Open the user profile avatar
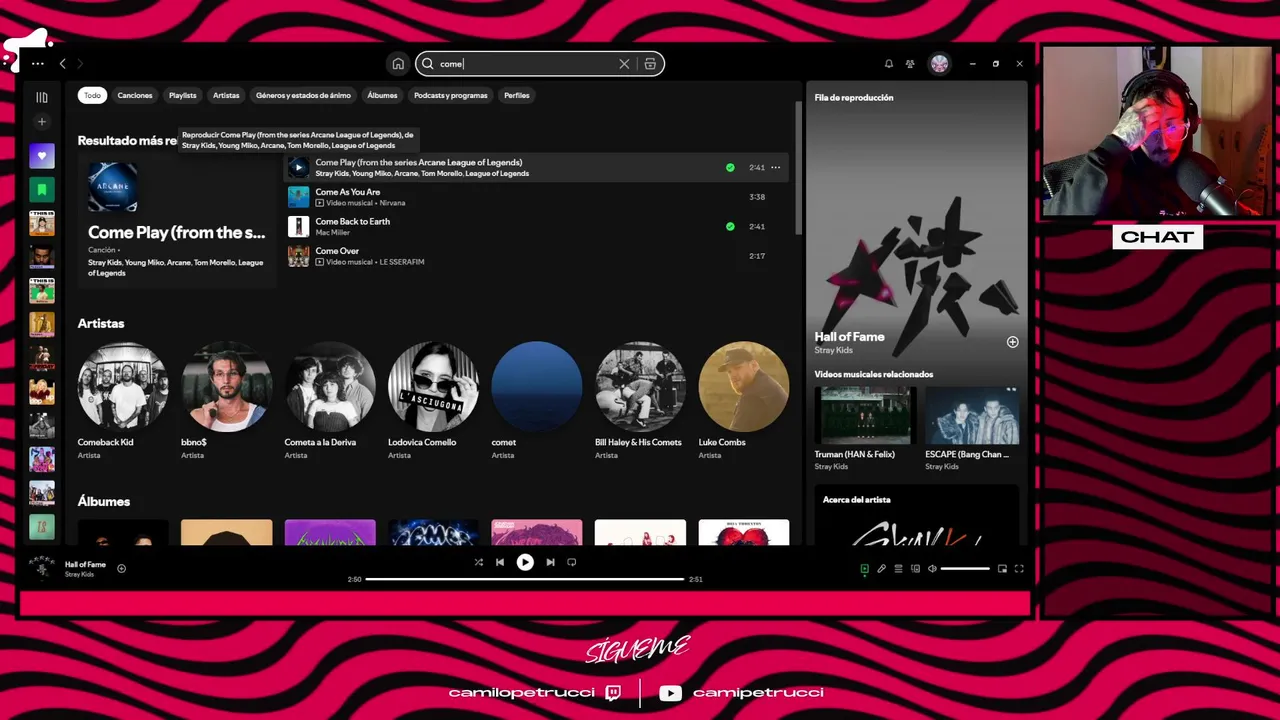 [x=939, y=64]
